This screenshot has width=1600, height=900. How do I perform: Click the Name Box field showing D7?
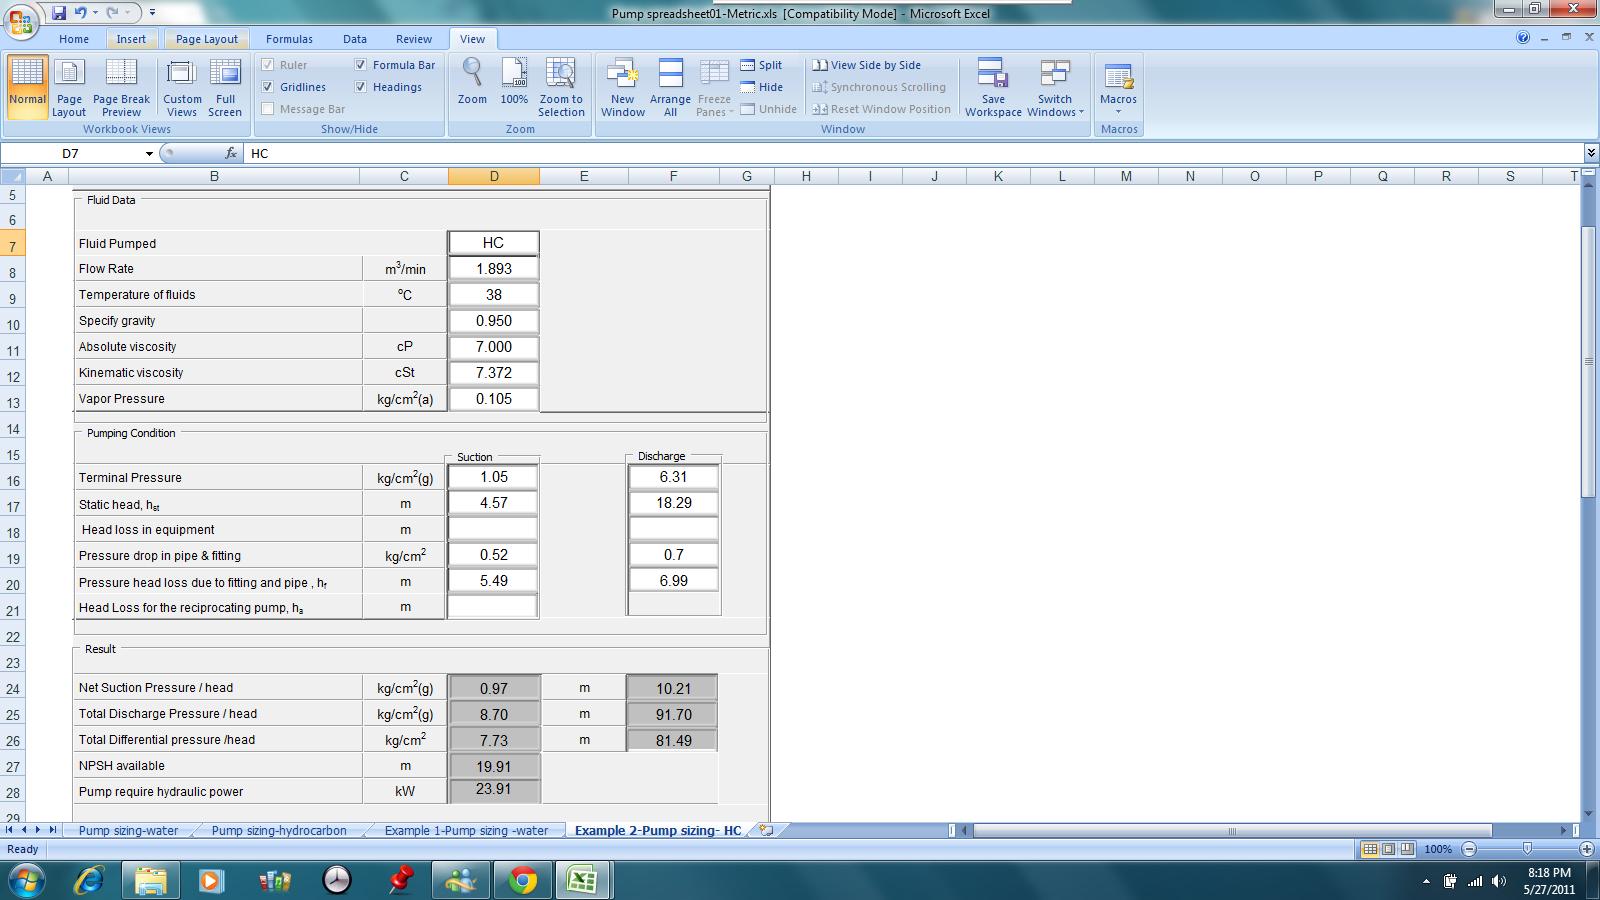[71, 153]
